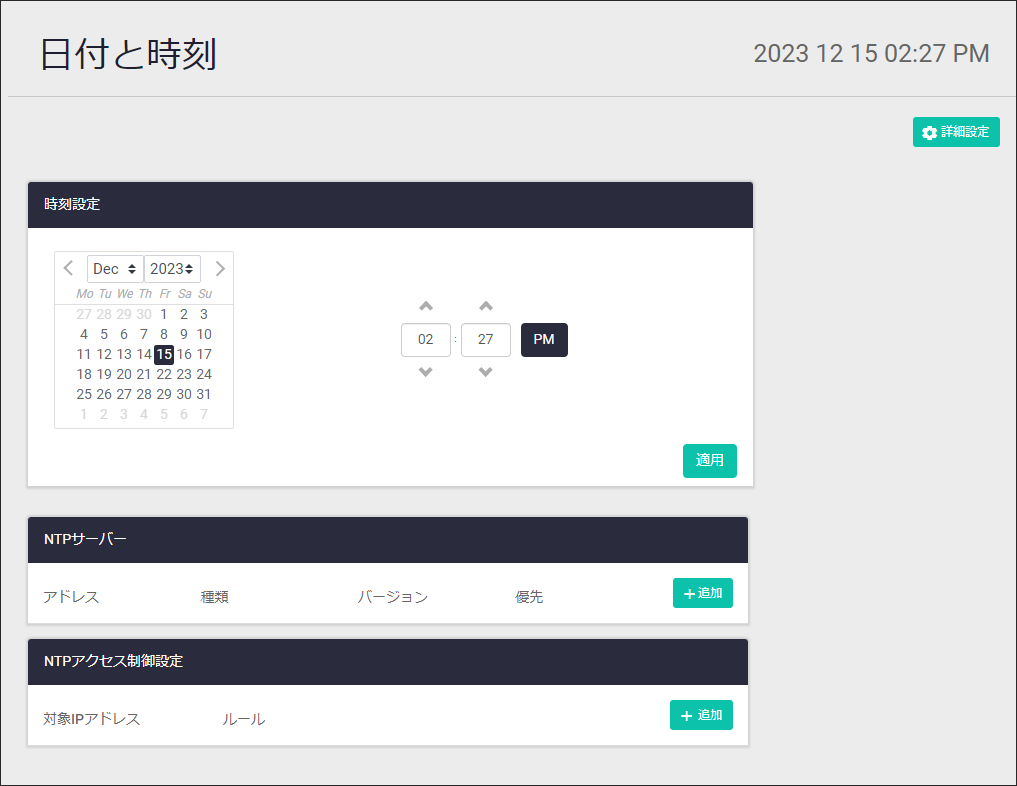1017x786 pixels.
Task: Click the NTPサーバー panel header
Action: pos(388,540)
